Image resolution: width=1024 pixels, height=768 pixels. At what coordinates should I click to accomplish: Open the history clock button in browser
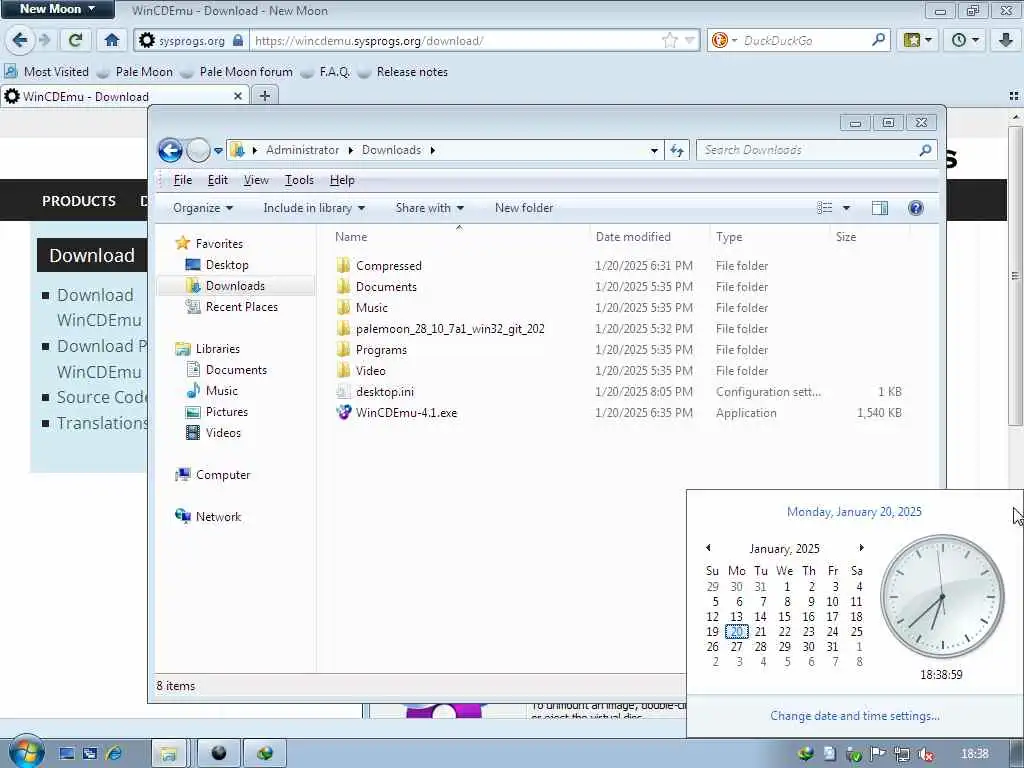pyautogui.click(x=965, y=40)
